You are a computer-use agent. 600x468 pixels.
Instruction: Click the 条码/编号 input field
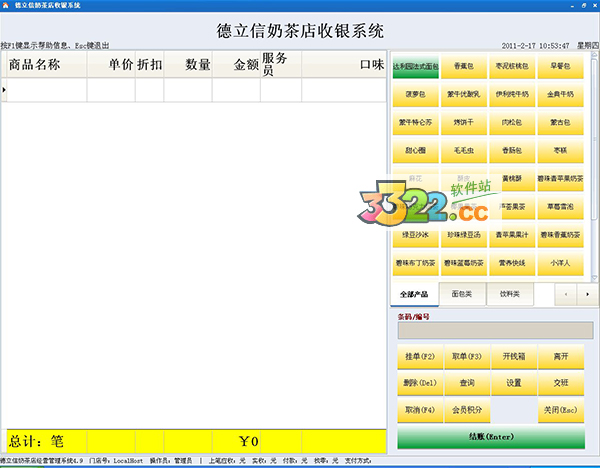[x=490, y=330]
